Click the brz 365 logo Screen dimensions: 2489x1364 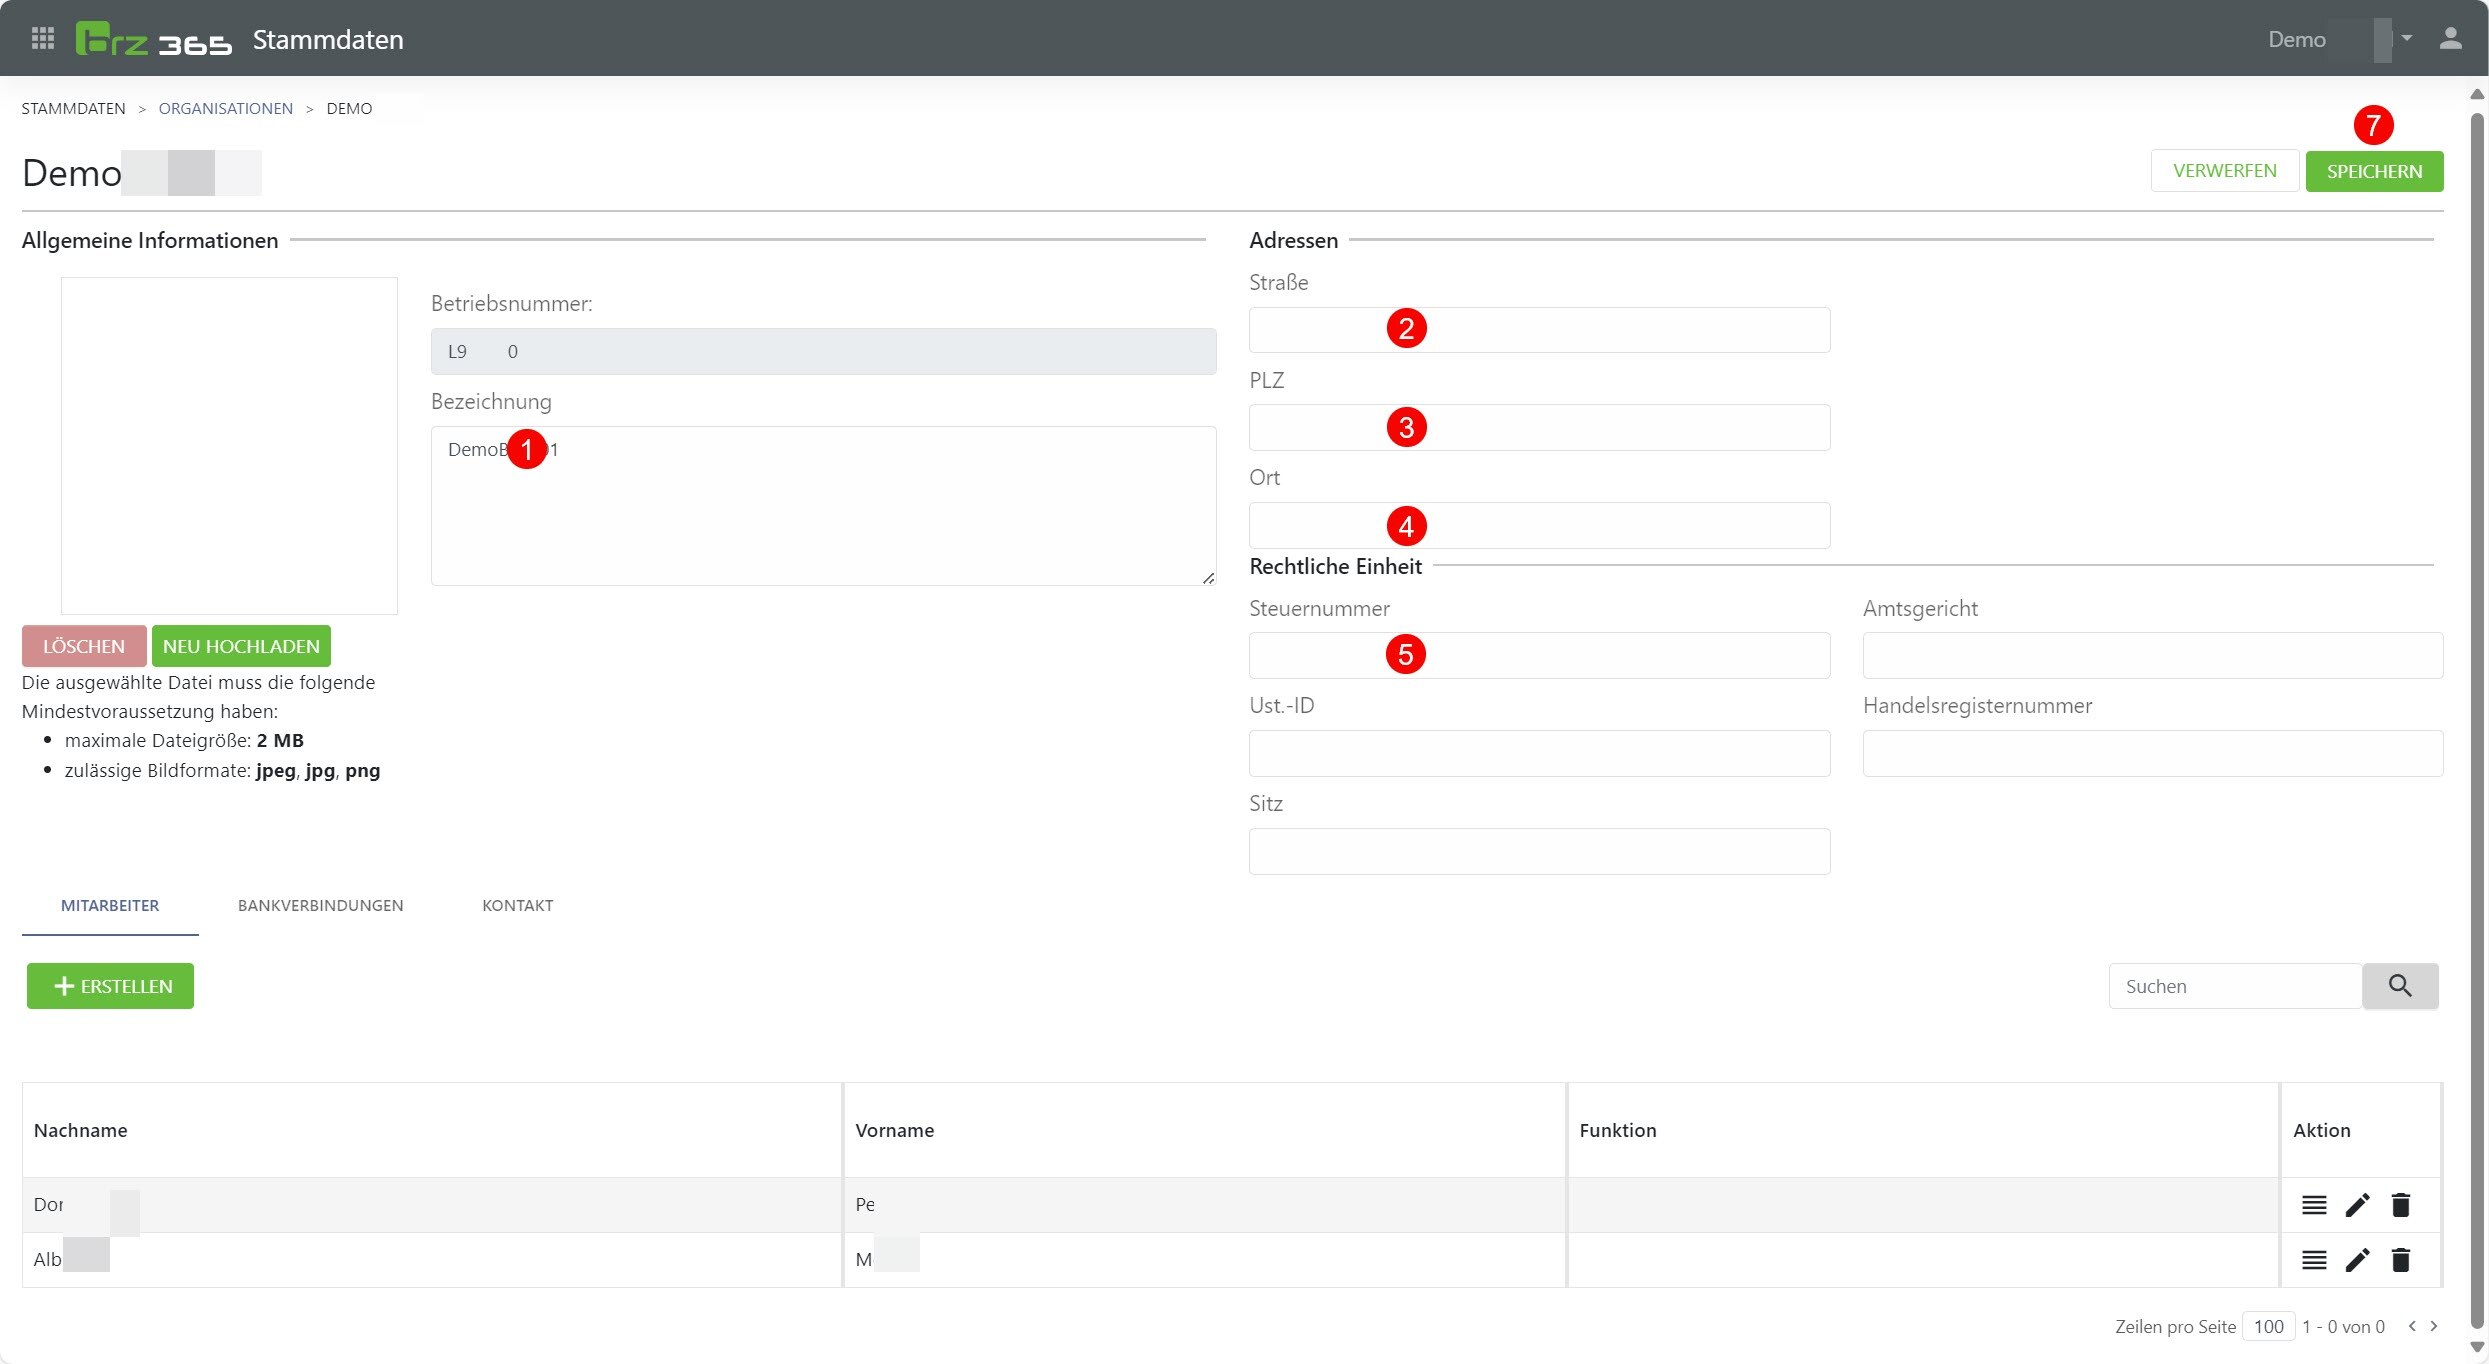(154, 39)
